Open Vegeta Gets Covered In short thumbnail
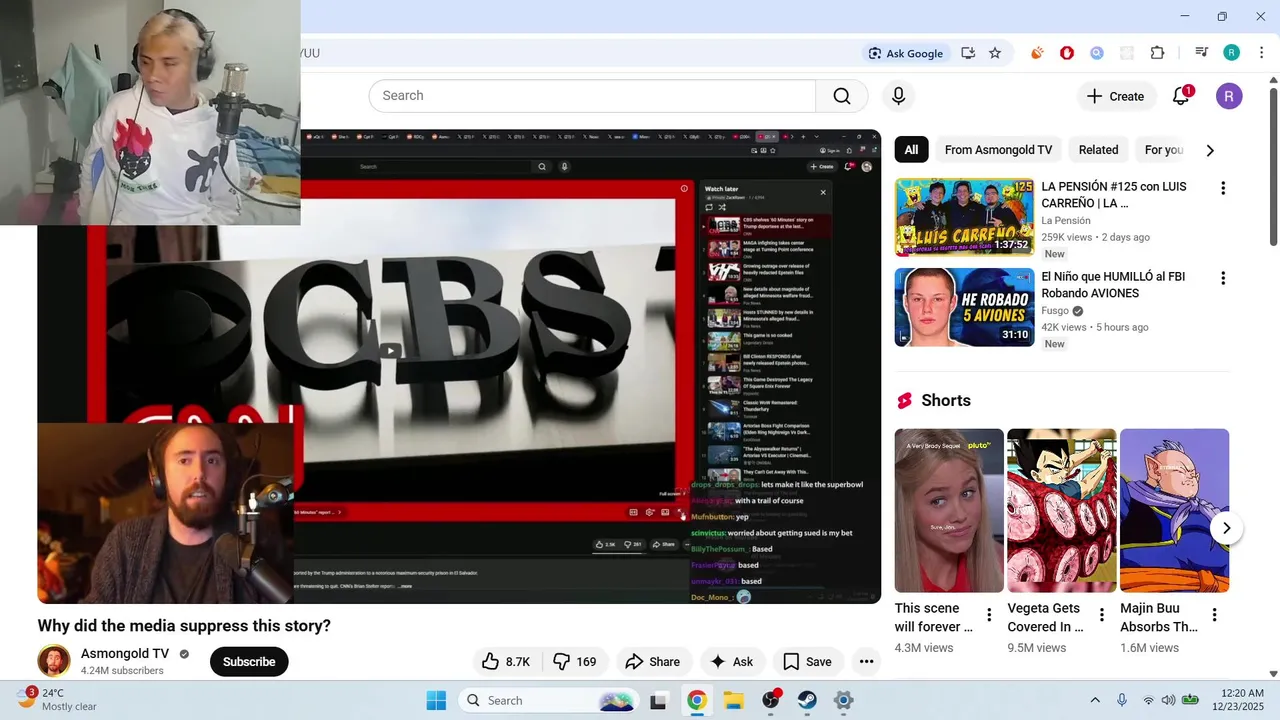Viewport: 1280px width, 720px height. [1061, 511]
